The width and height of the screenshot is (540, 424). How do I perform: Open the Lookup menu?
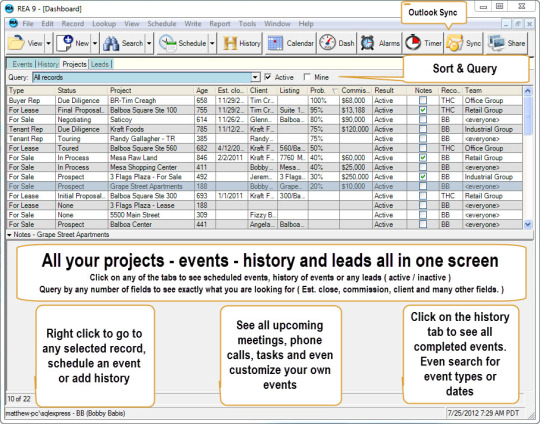[x=104, y=24]
